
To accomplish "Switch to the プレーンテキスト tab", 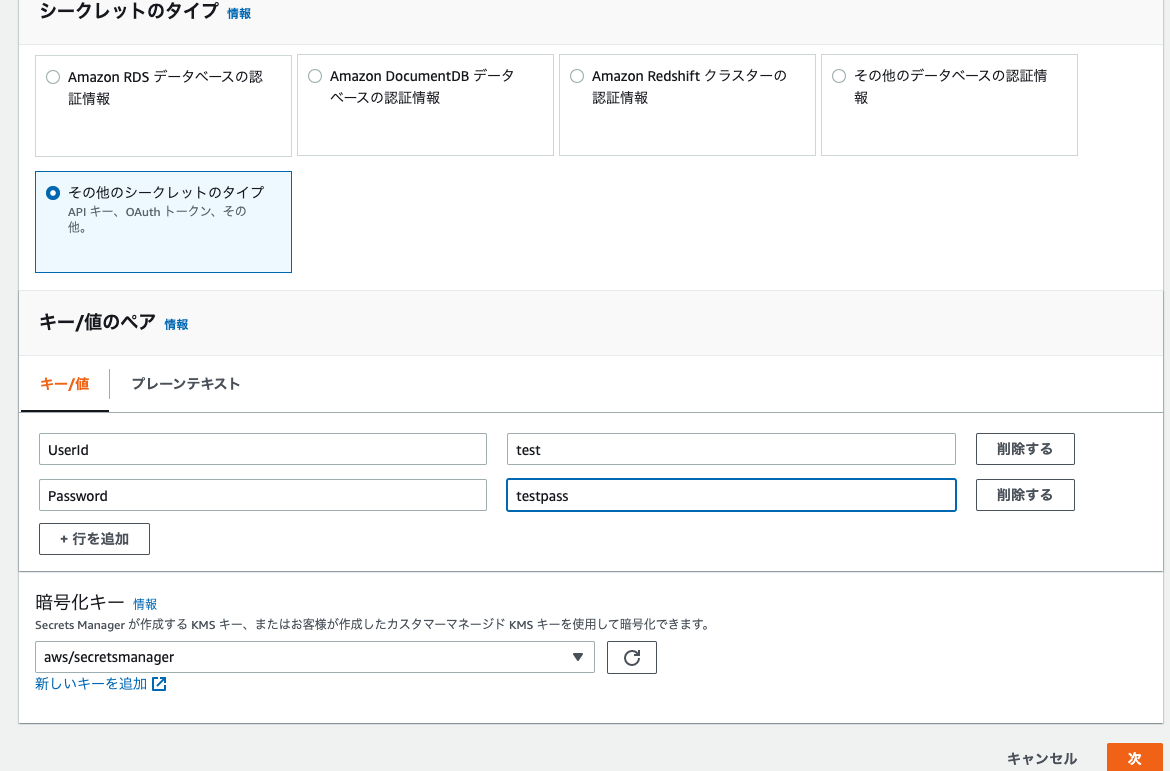I will pyautogui.click(x=186, y=383).
